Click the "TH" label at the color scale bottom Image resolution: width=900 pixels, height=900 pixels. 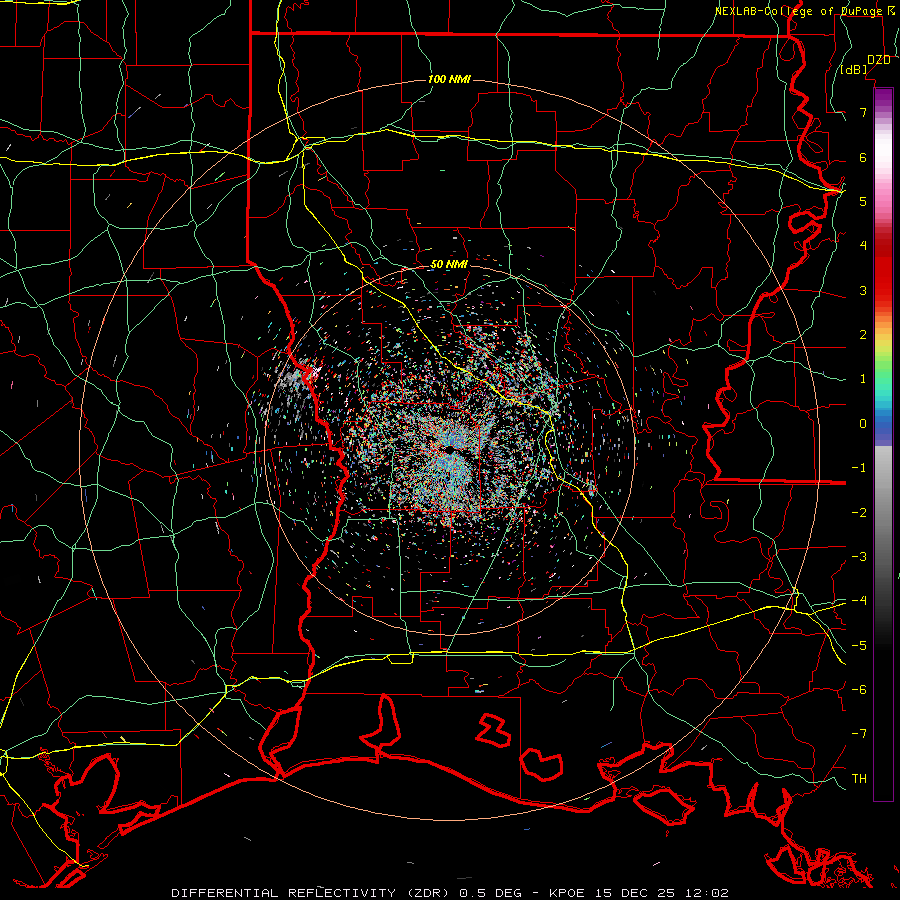tap(859, 779)
